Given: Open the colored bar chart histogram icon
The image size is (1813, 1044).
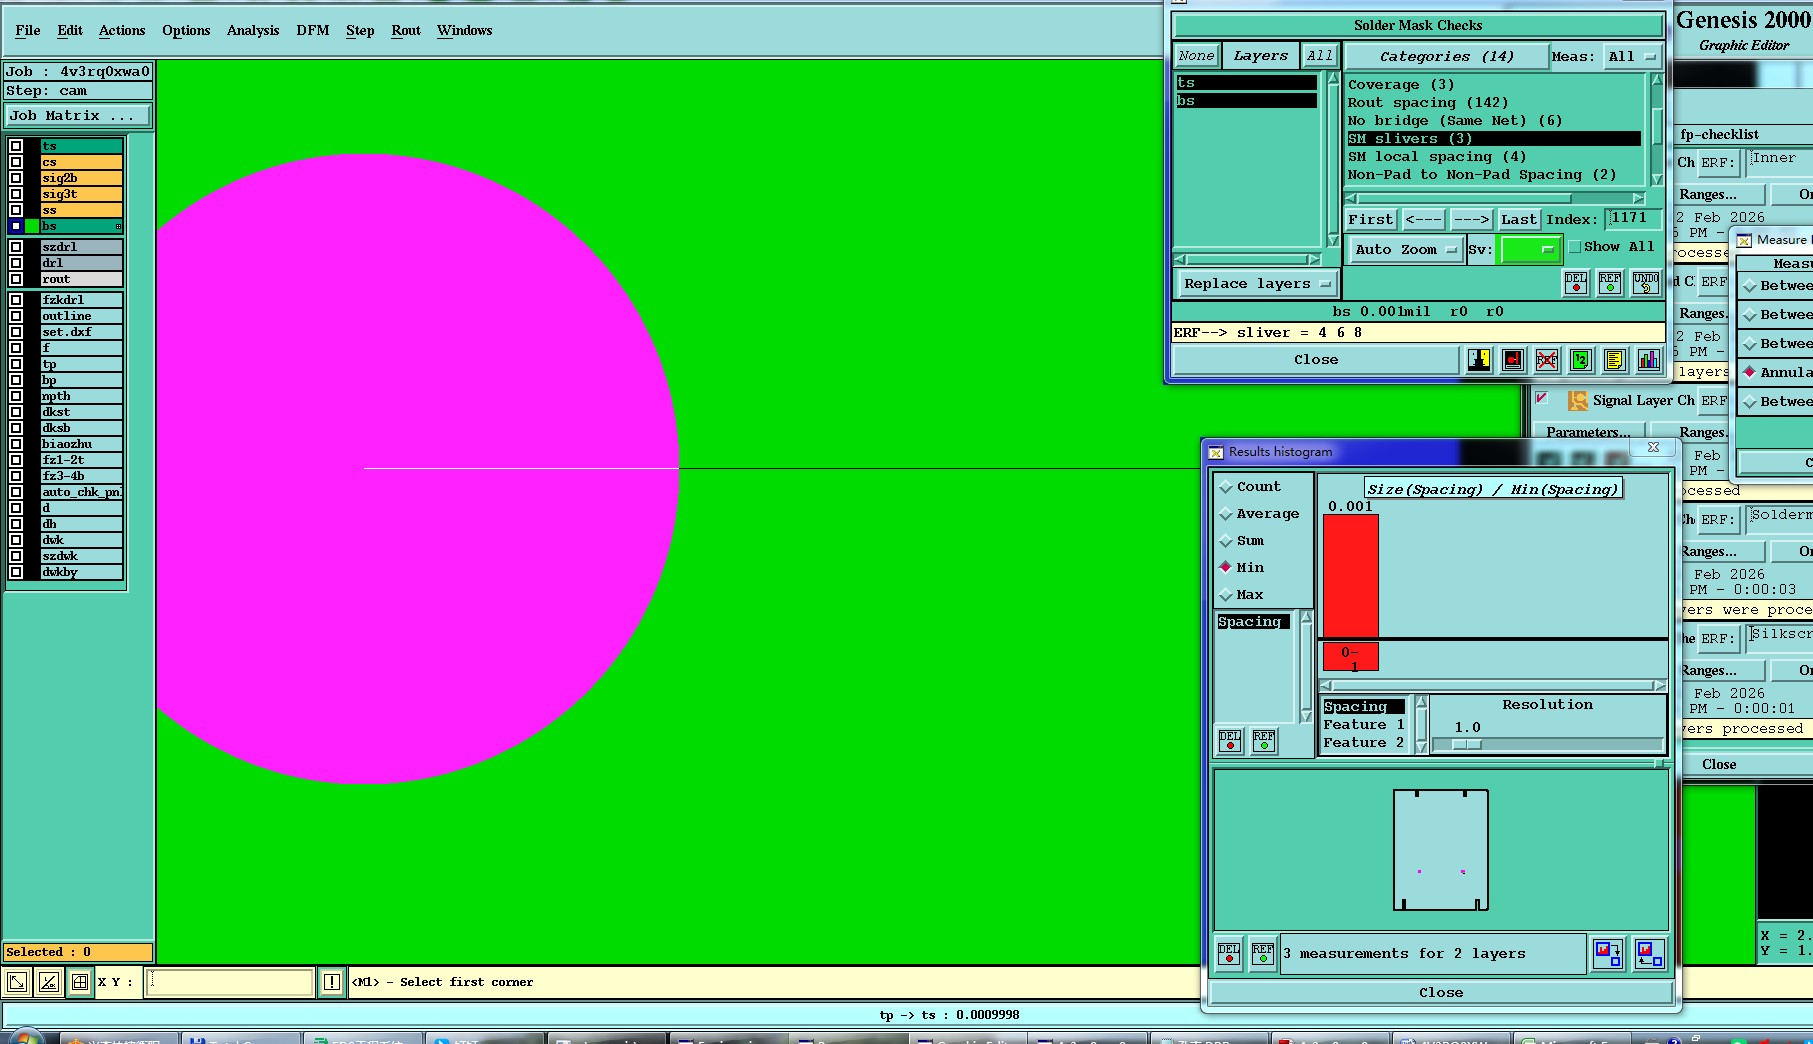Looking at the screenshot, I should pyautogui.click(x=1648, y=360).
